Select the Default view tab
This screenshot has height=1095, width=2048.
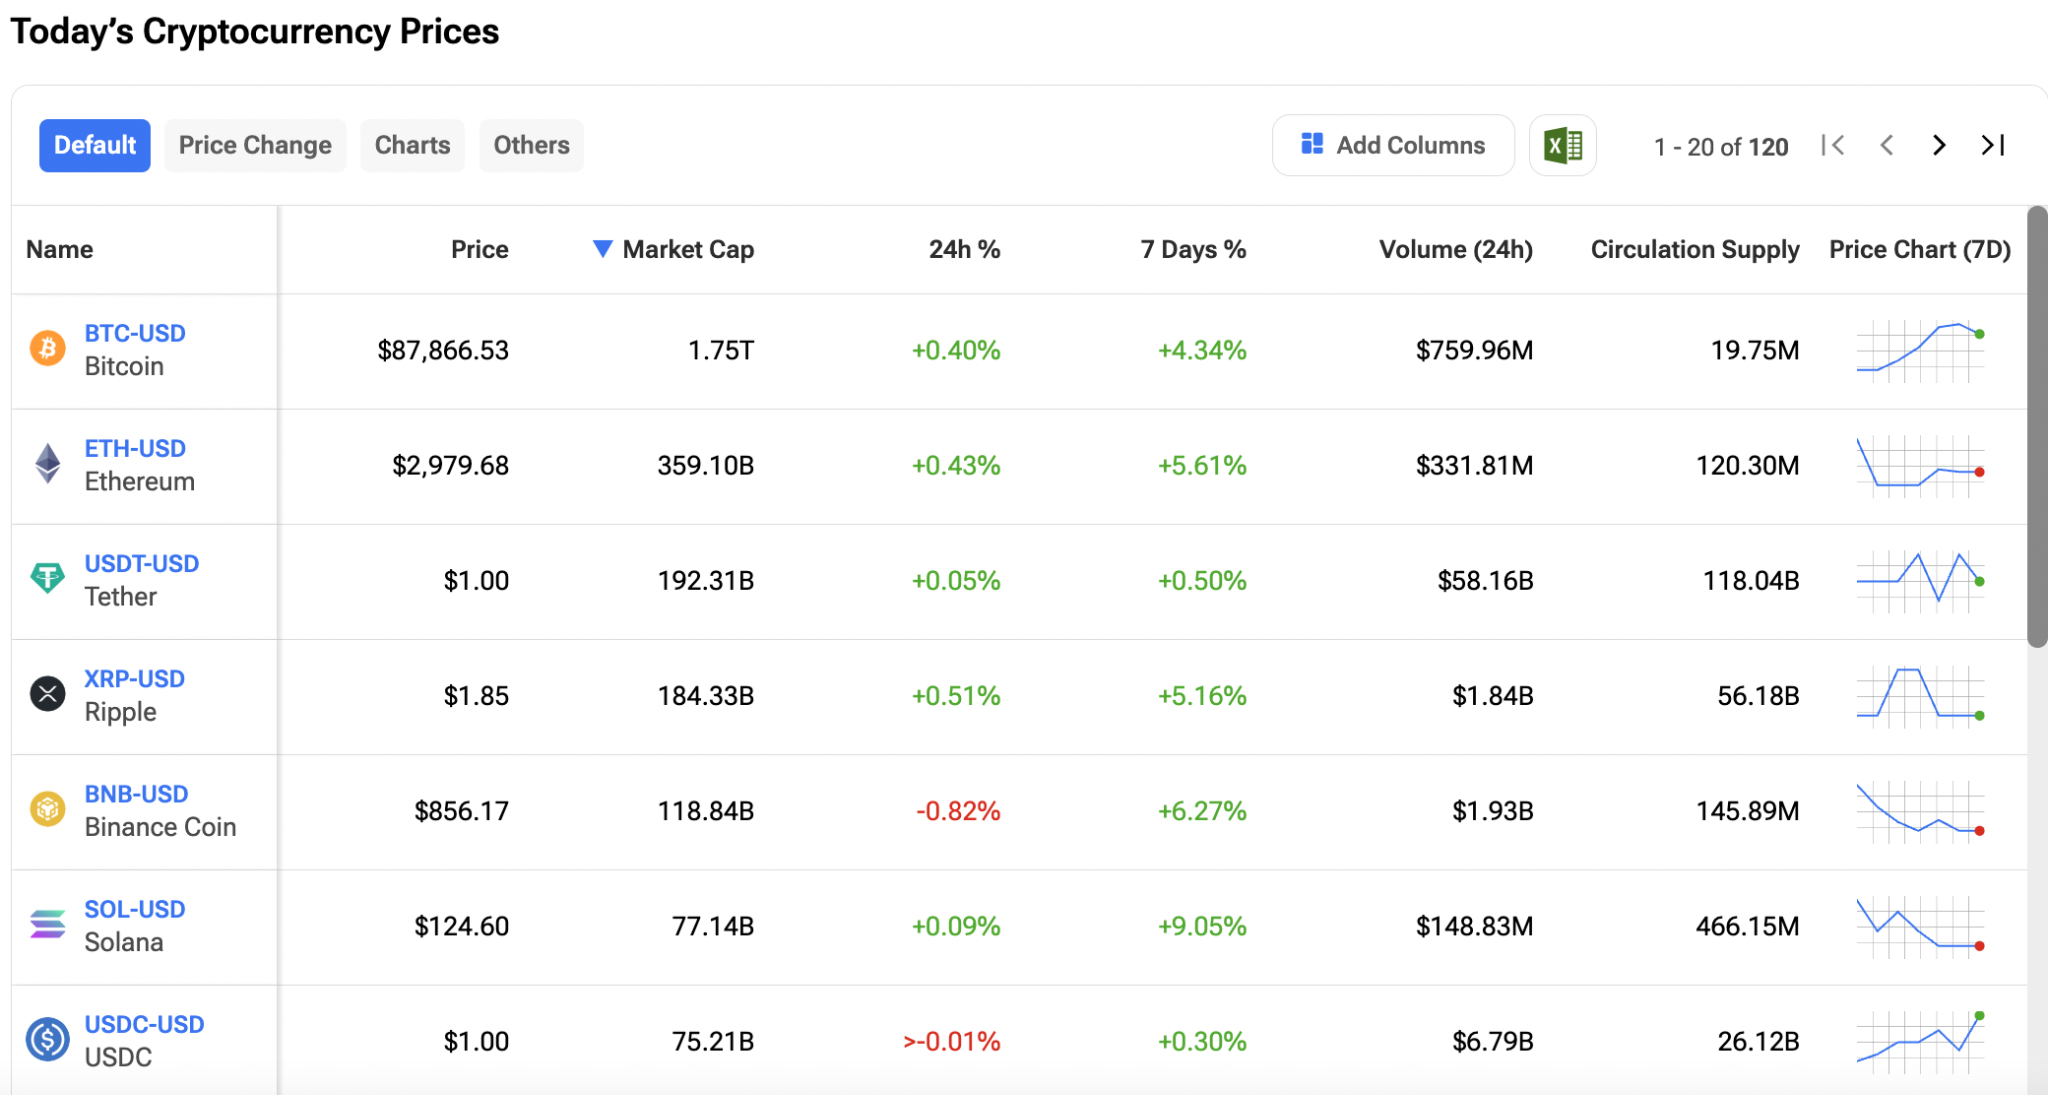click(95, 145)
